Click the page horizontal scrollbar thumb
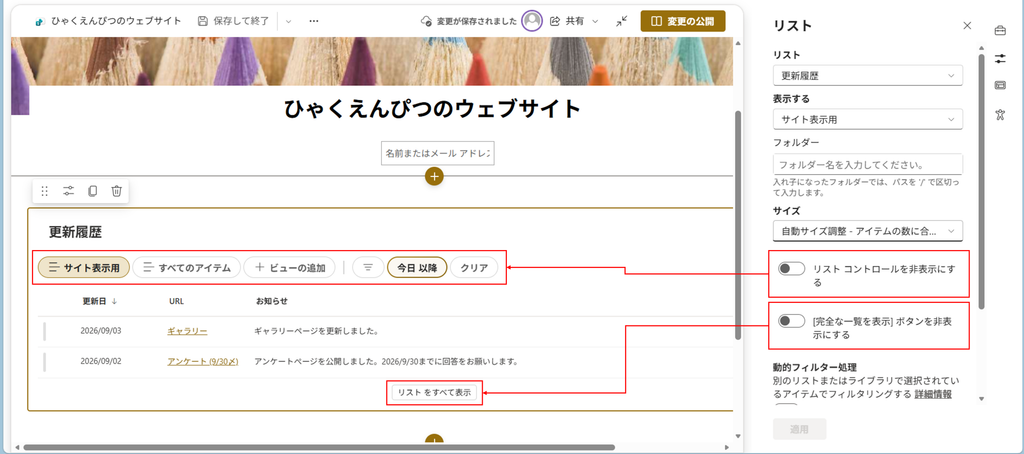Image resolution: width=1024 pixels, height=454 pixels. point(319,448)
